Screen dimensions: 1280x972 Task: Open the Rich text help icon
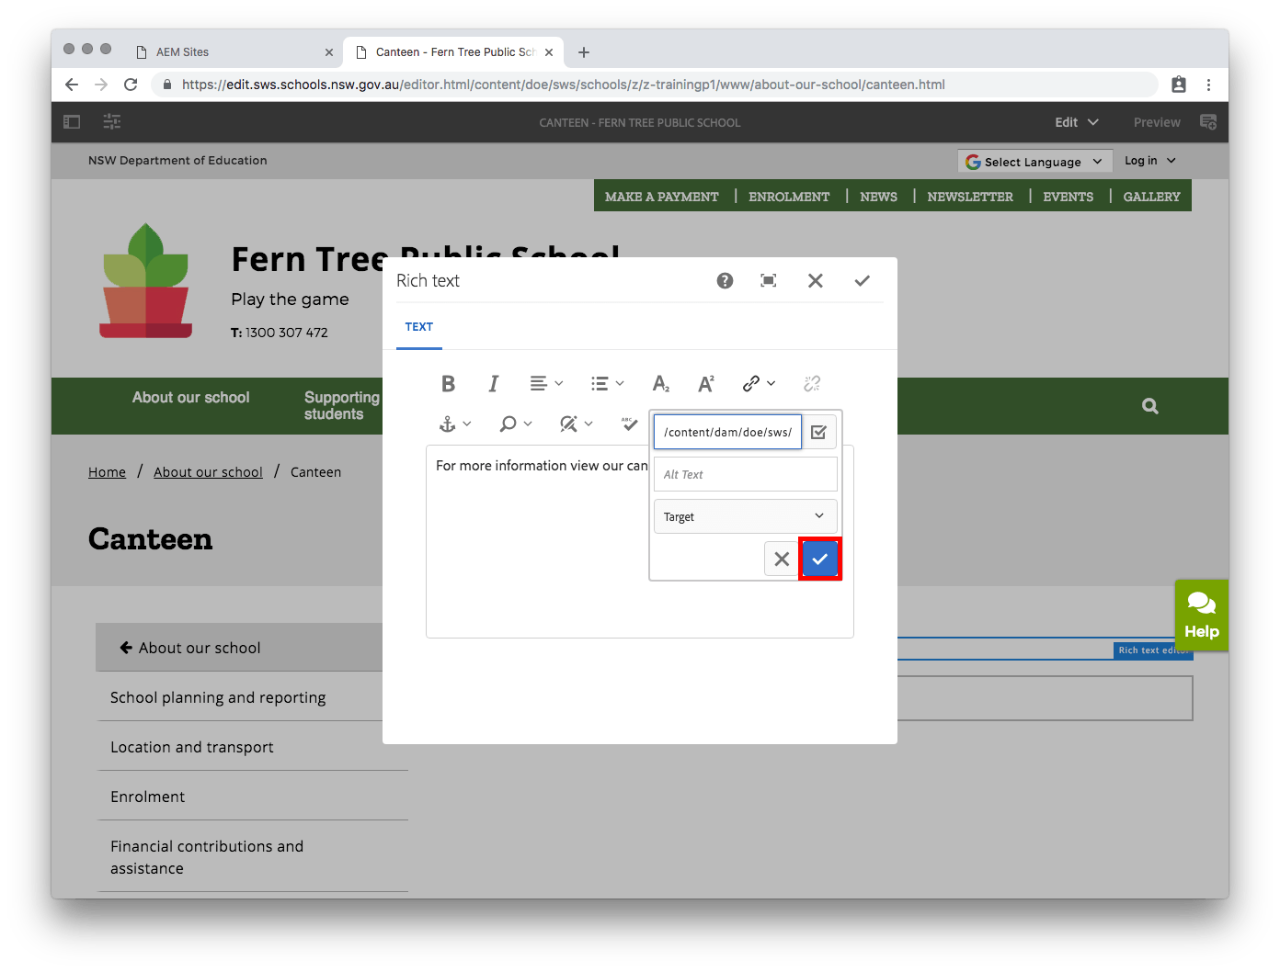pos(725,281)
